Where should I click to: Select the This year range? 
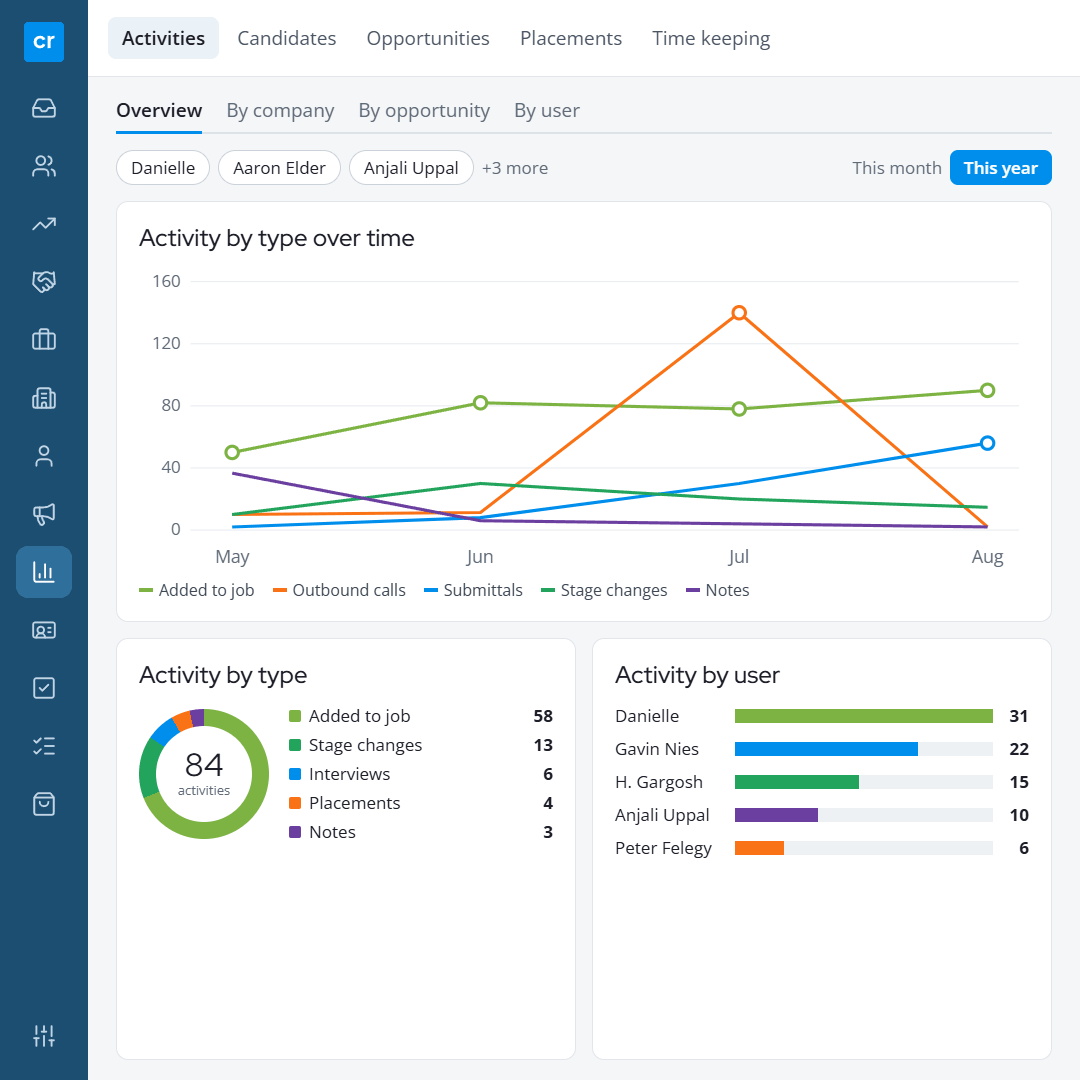pos(1001,167)
